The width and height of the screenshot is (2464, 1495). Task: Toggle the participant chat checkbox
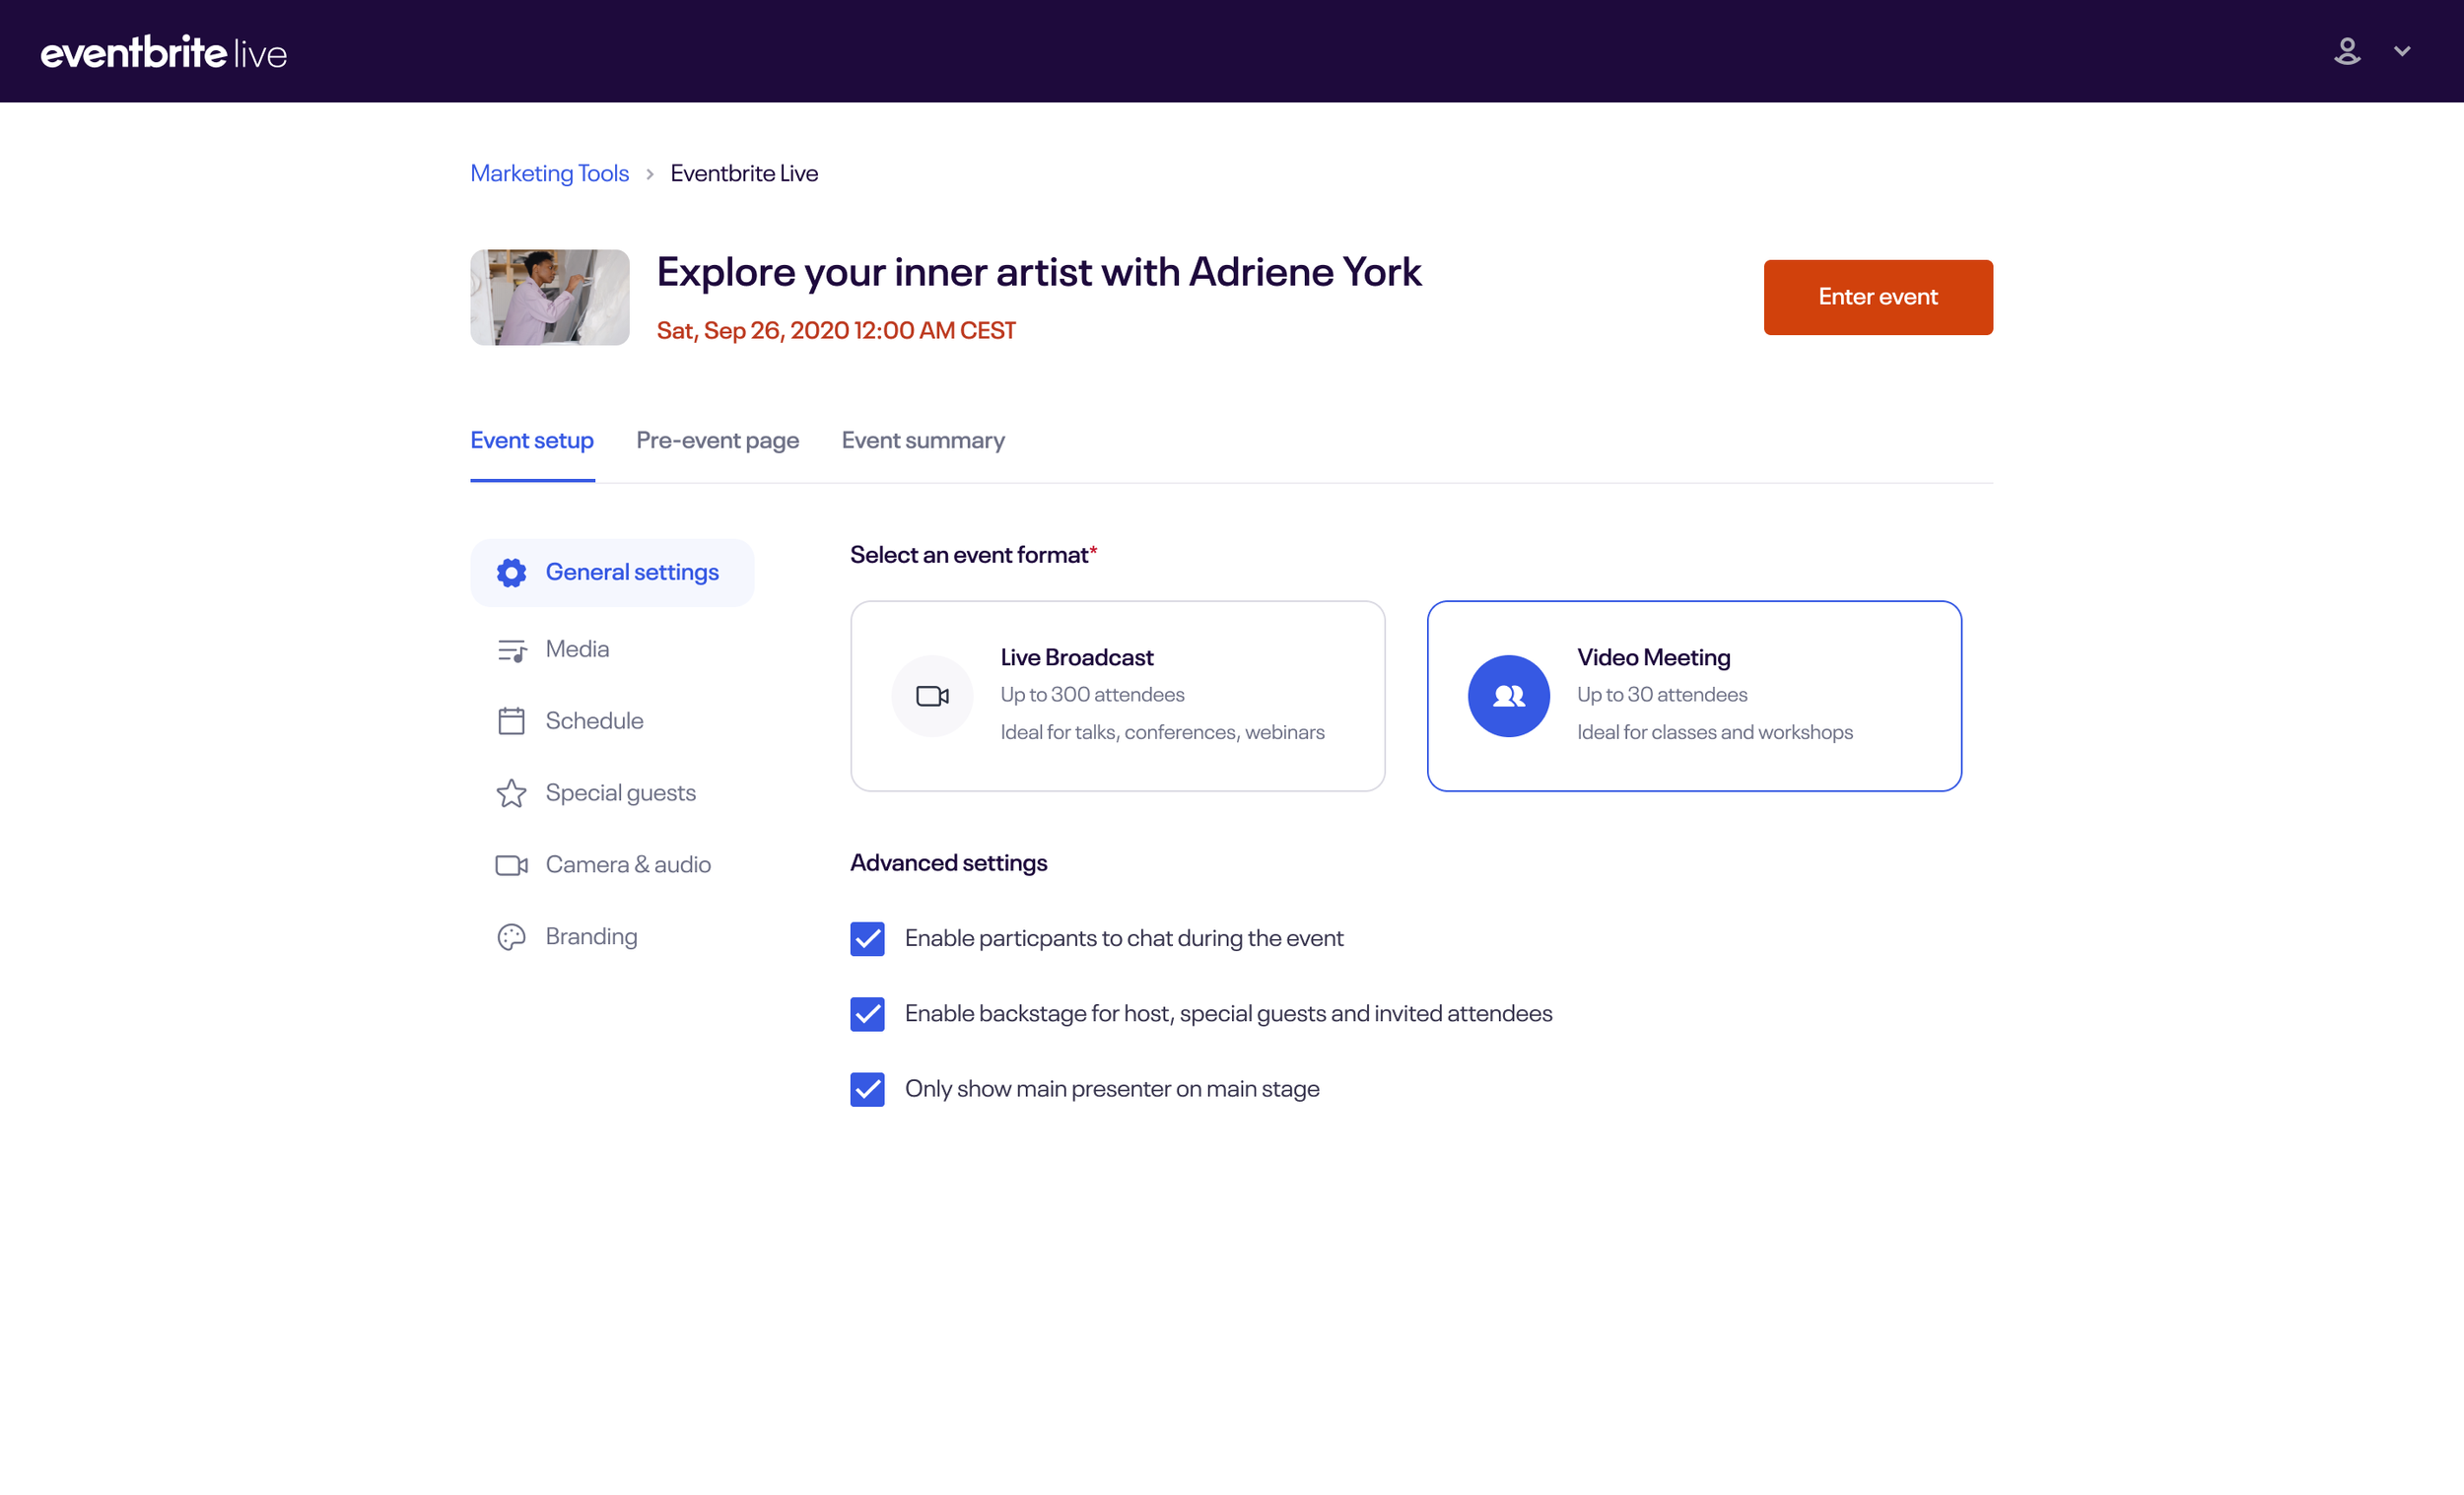tap(867, 939)
